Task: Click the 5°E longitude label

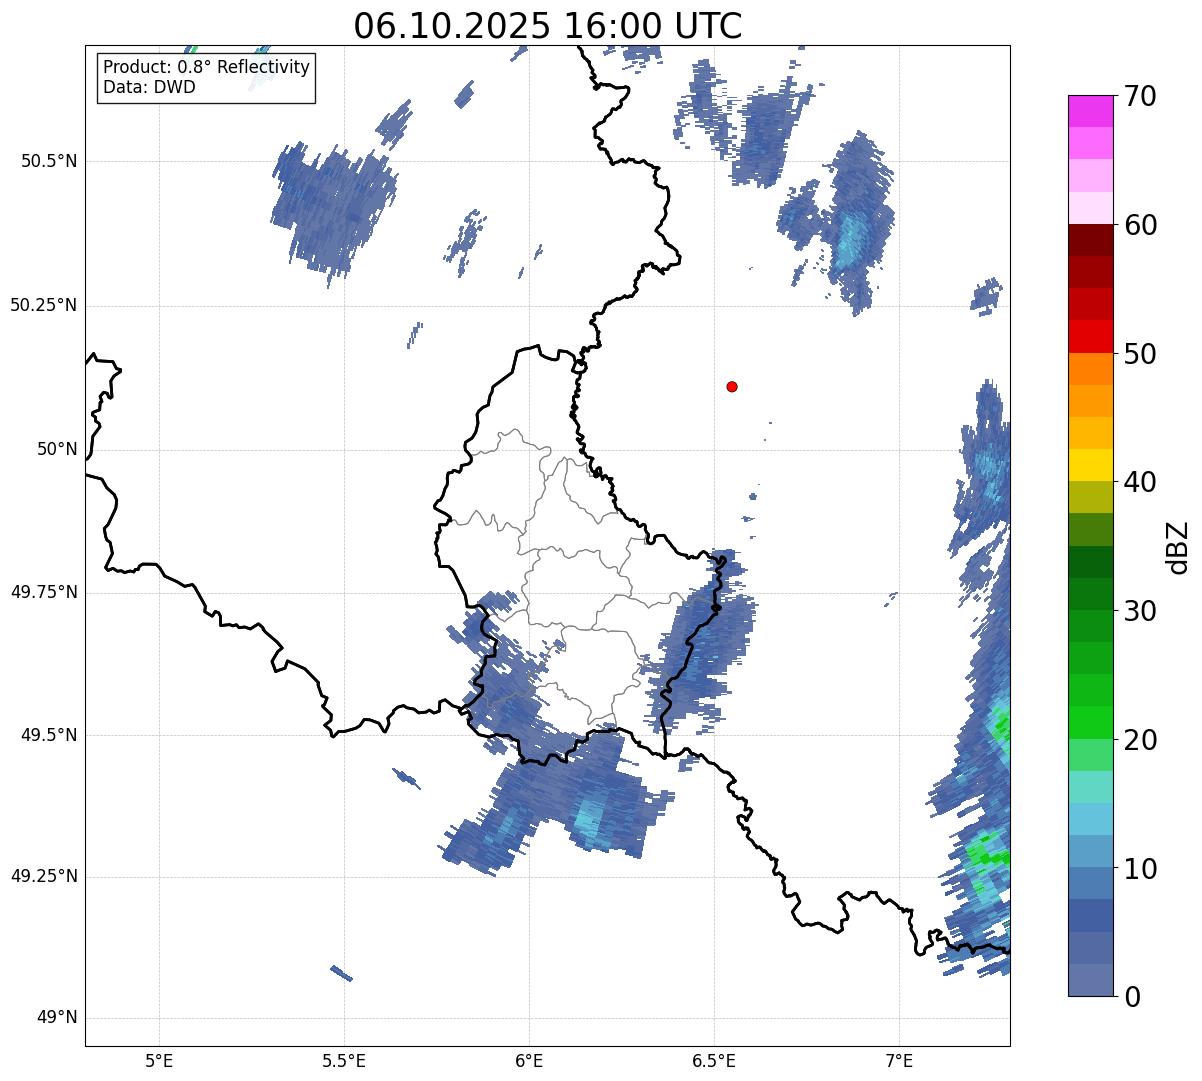Action: [x=159, y=1061]
